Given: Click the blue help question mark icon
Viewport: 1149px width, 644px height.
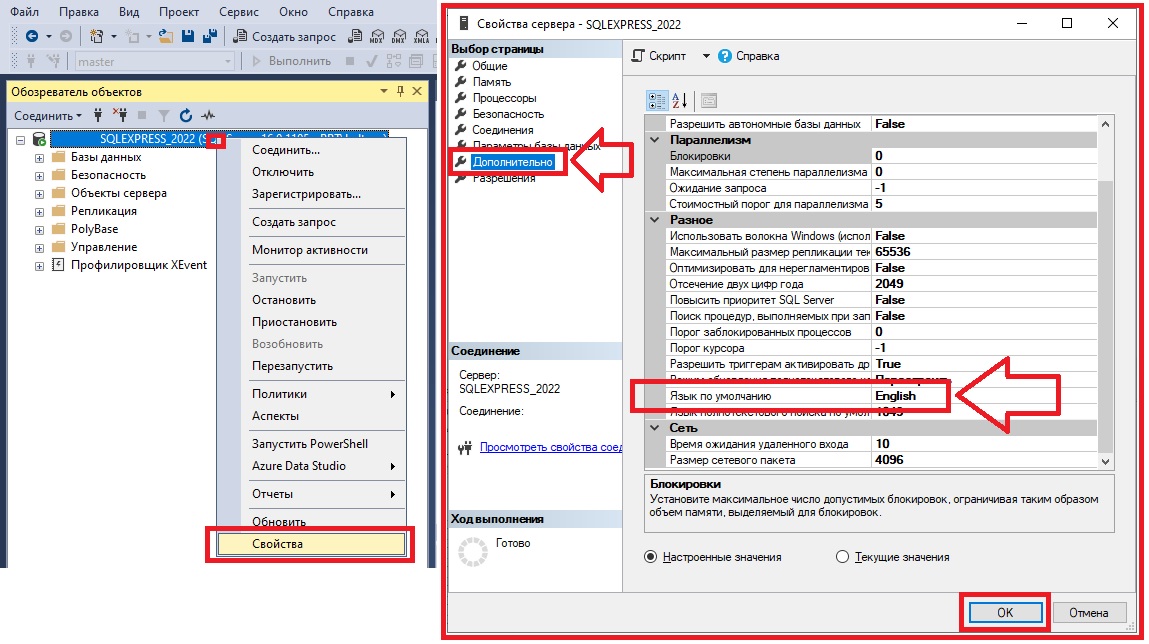Looking at the screenshot, I should pyautogui.click(x=724, y=56).
